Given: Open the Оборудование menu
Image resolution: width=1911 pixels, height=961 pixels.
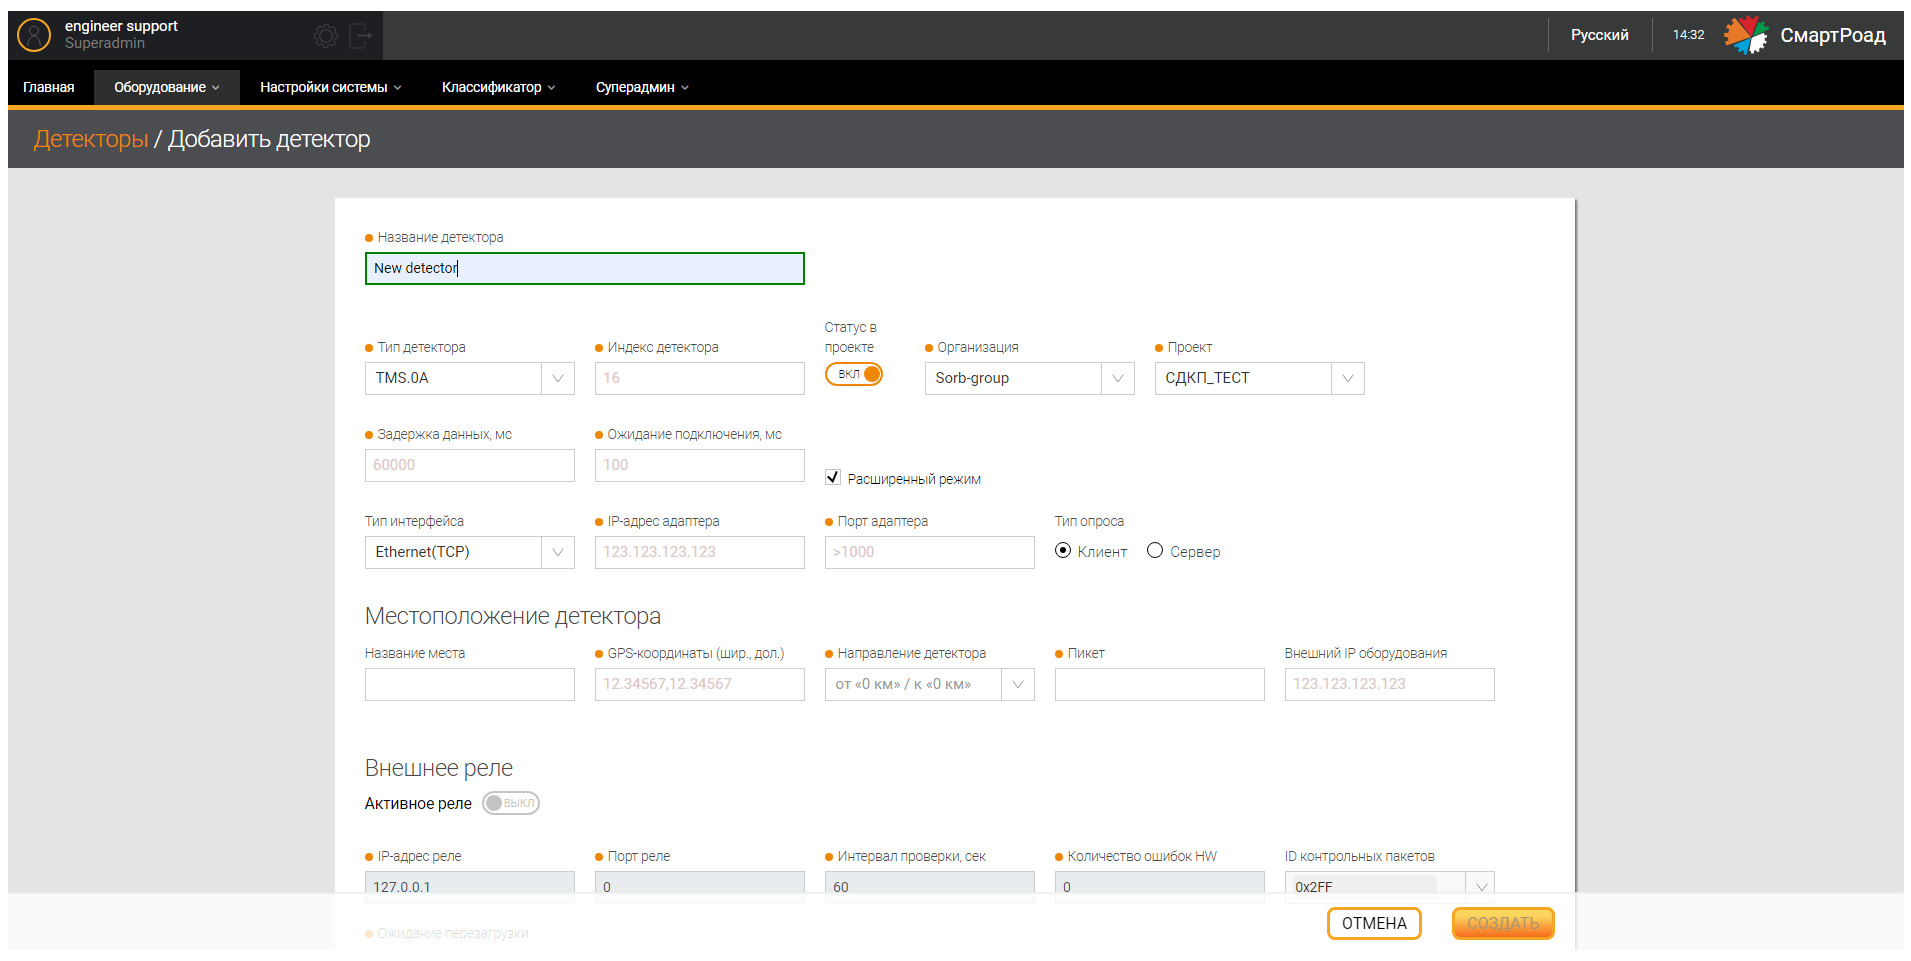Looking at the screenshot, I should tap(167, 87).
